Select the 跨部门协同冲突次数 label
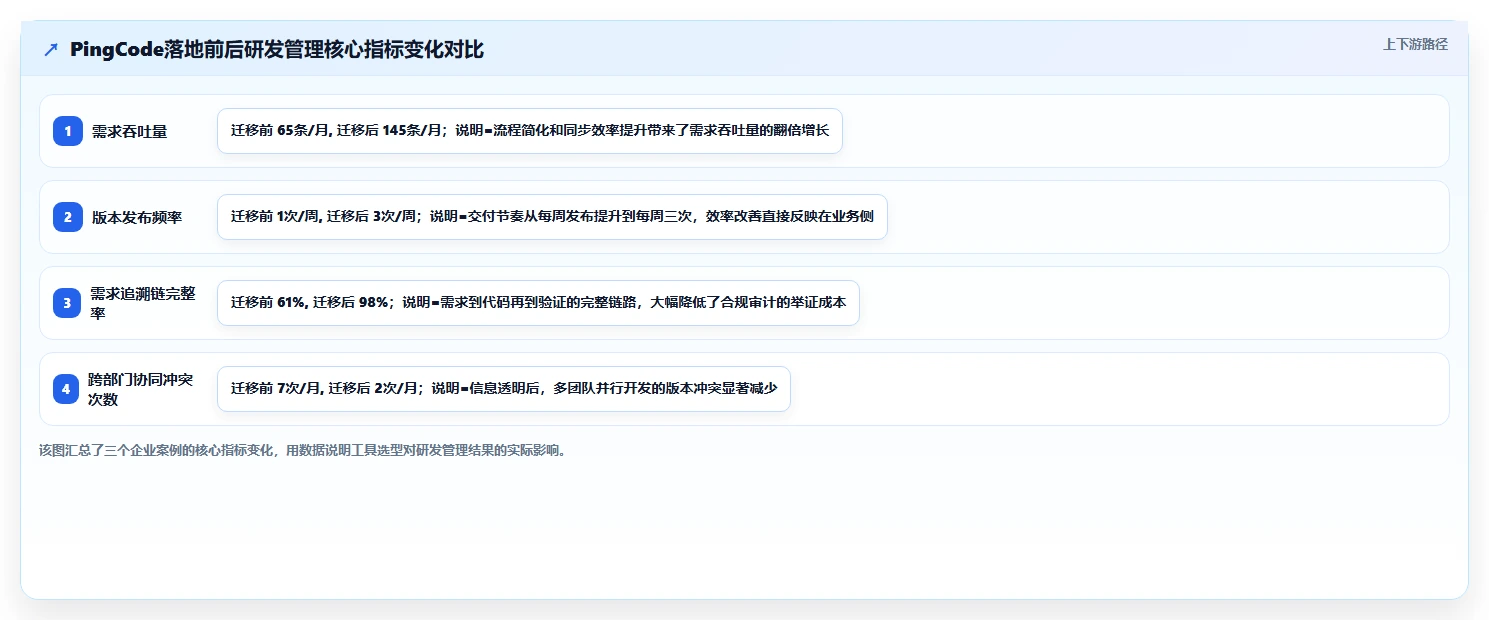Image resolution: width=1489 pixels, height=620 pixels. tap(141, 389)
